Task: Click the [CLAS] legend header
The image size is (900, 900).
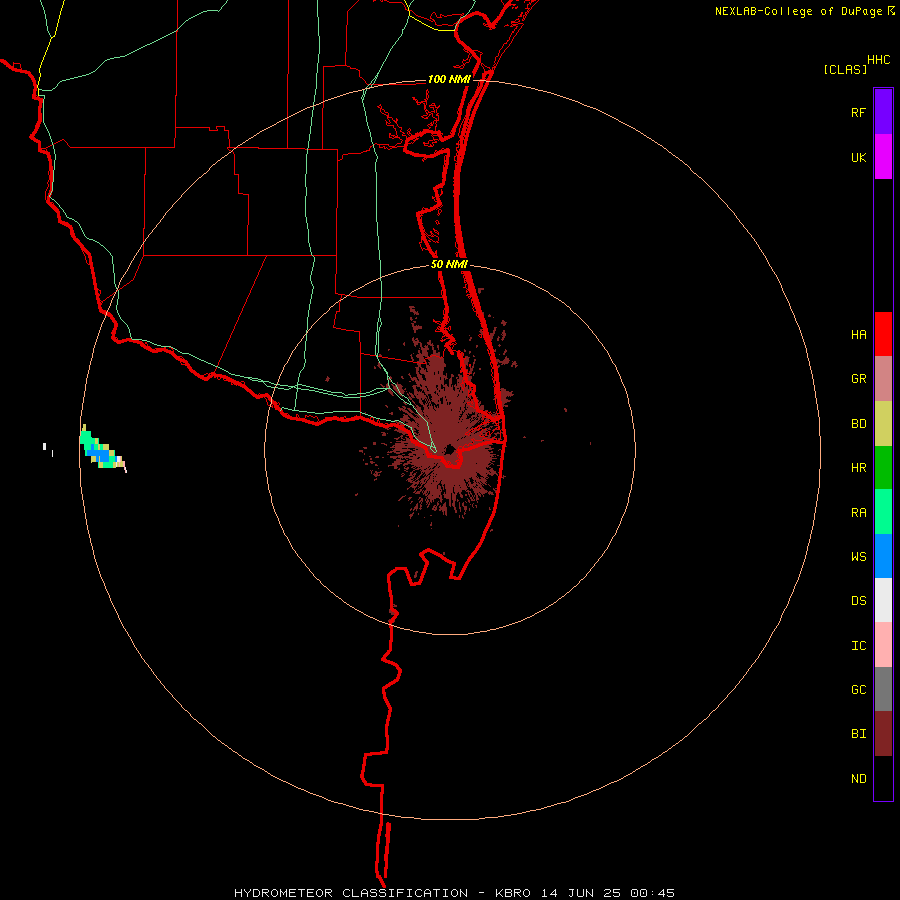Action: (x=845, y=69)
